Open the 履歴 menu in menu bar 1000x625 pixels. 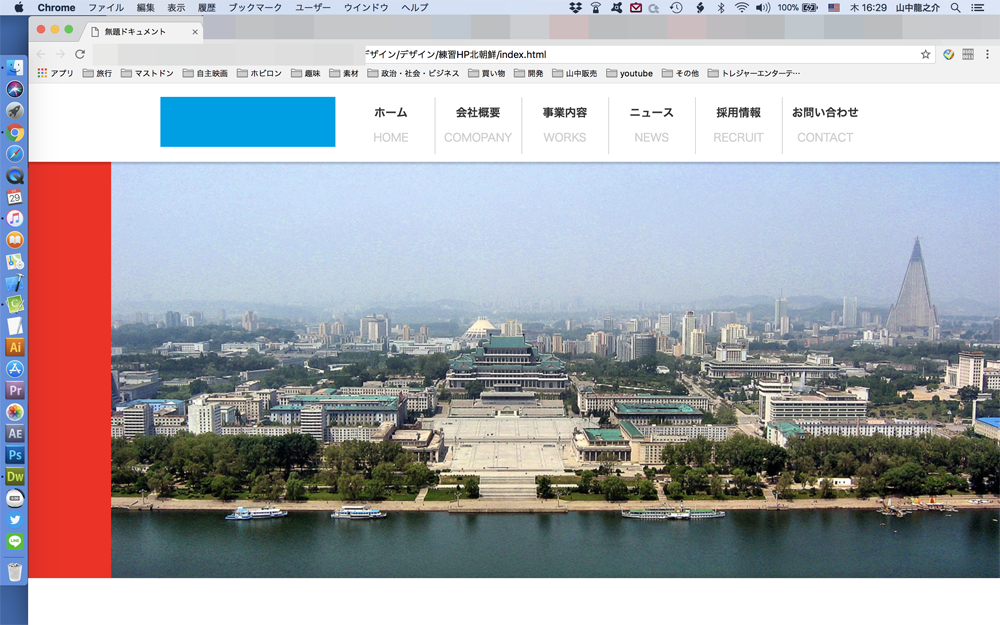[x=206, y=7]
